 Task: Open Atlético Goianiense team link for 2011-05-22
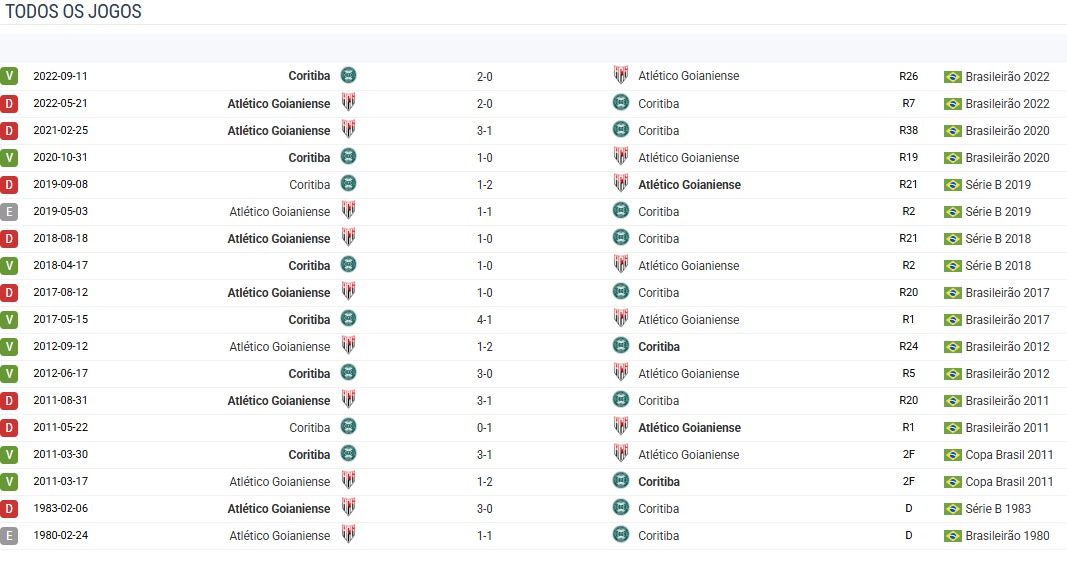pos(689,428)
